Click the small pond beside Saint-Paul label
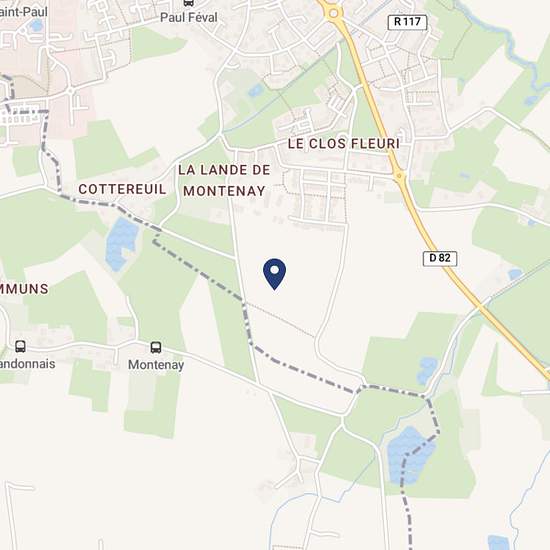The height and width of the screenshot is (550, 550). [36, 25]
